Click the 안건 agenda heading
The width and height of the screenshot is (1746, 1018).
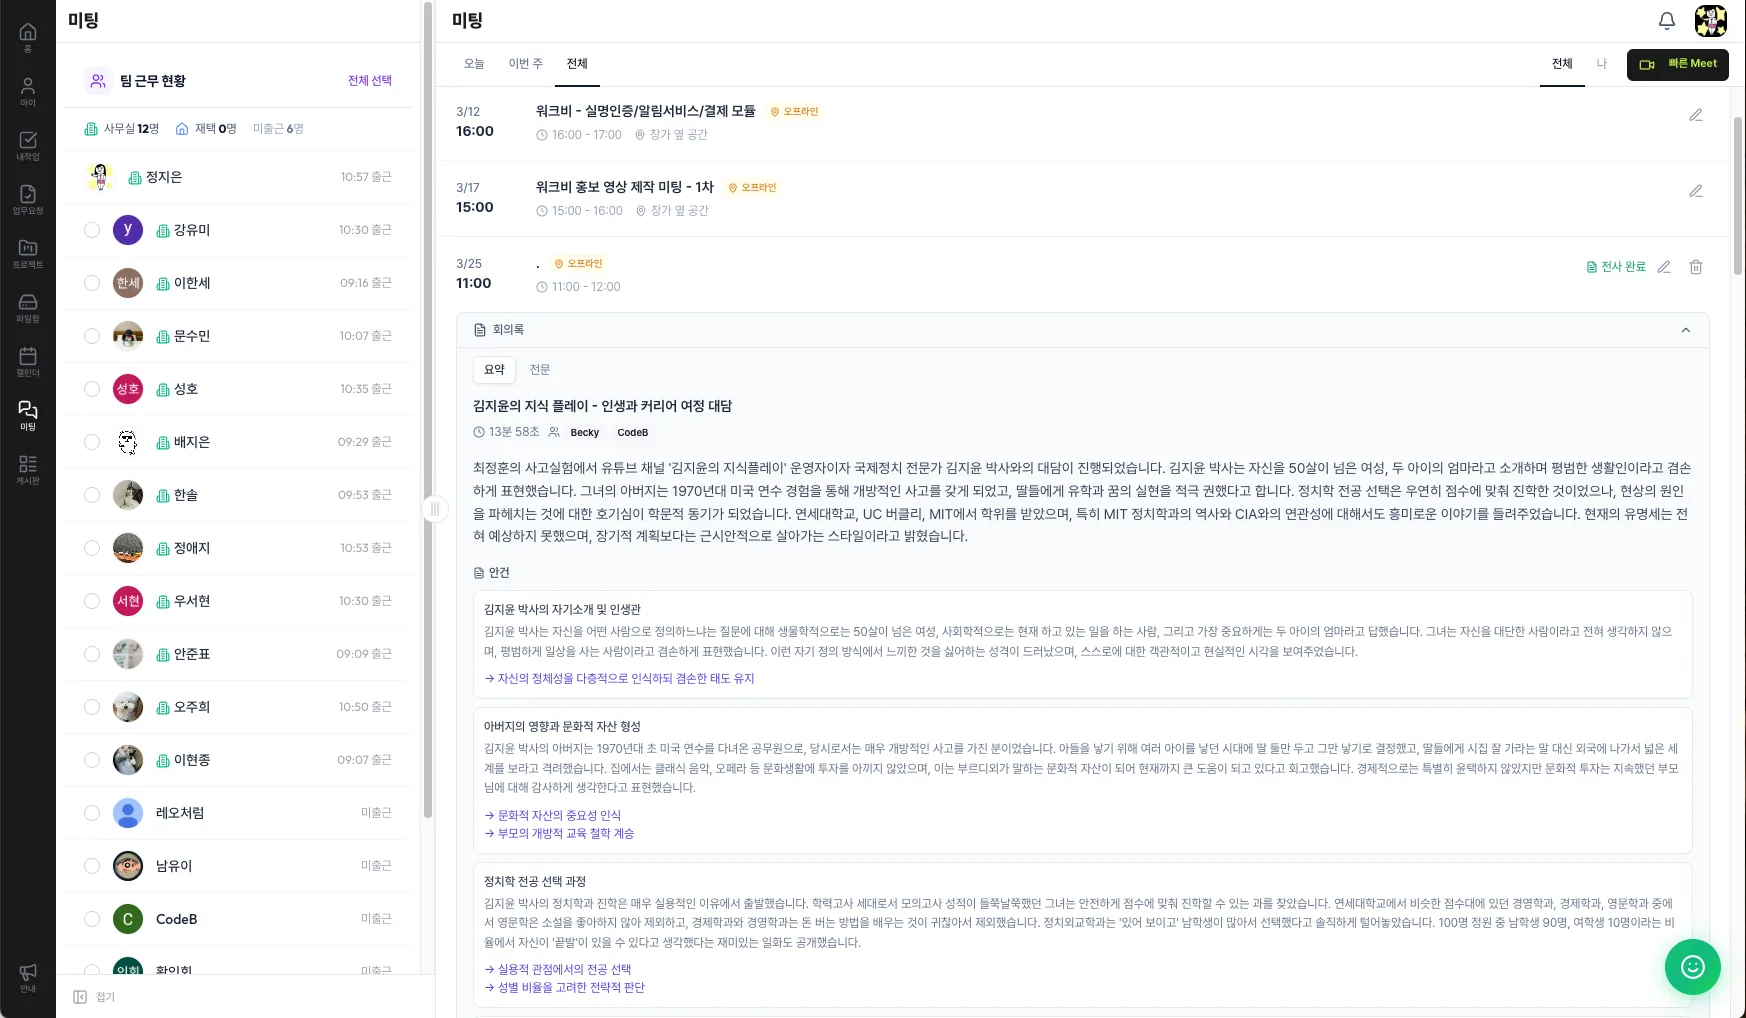coord(492,573)
